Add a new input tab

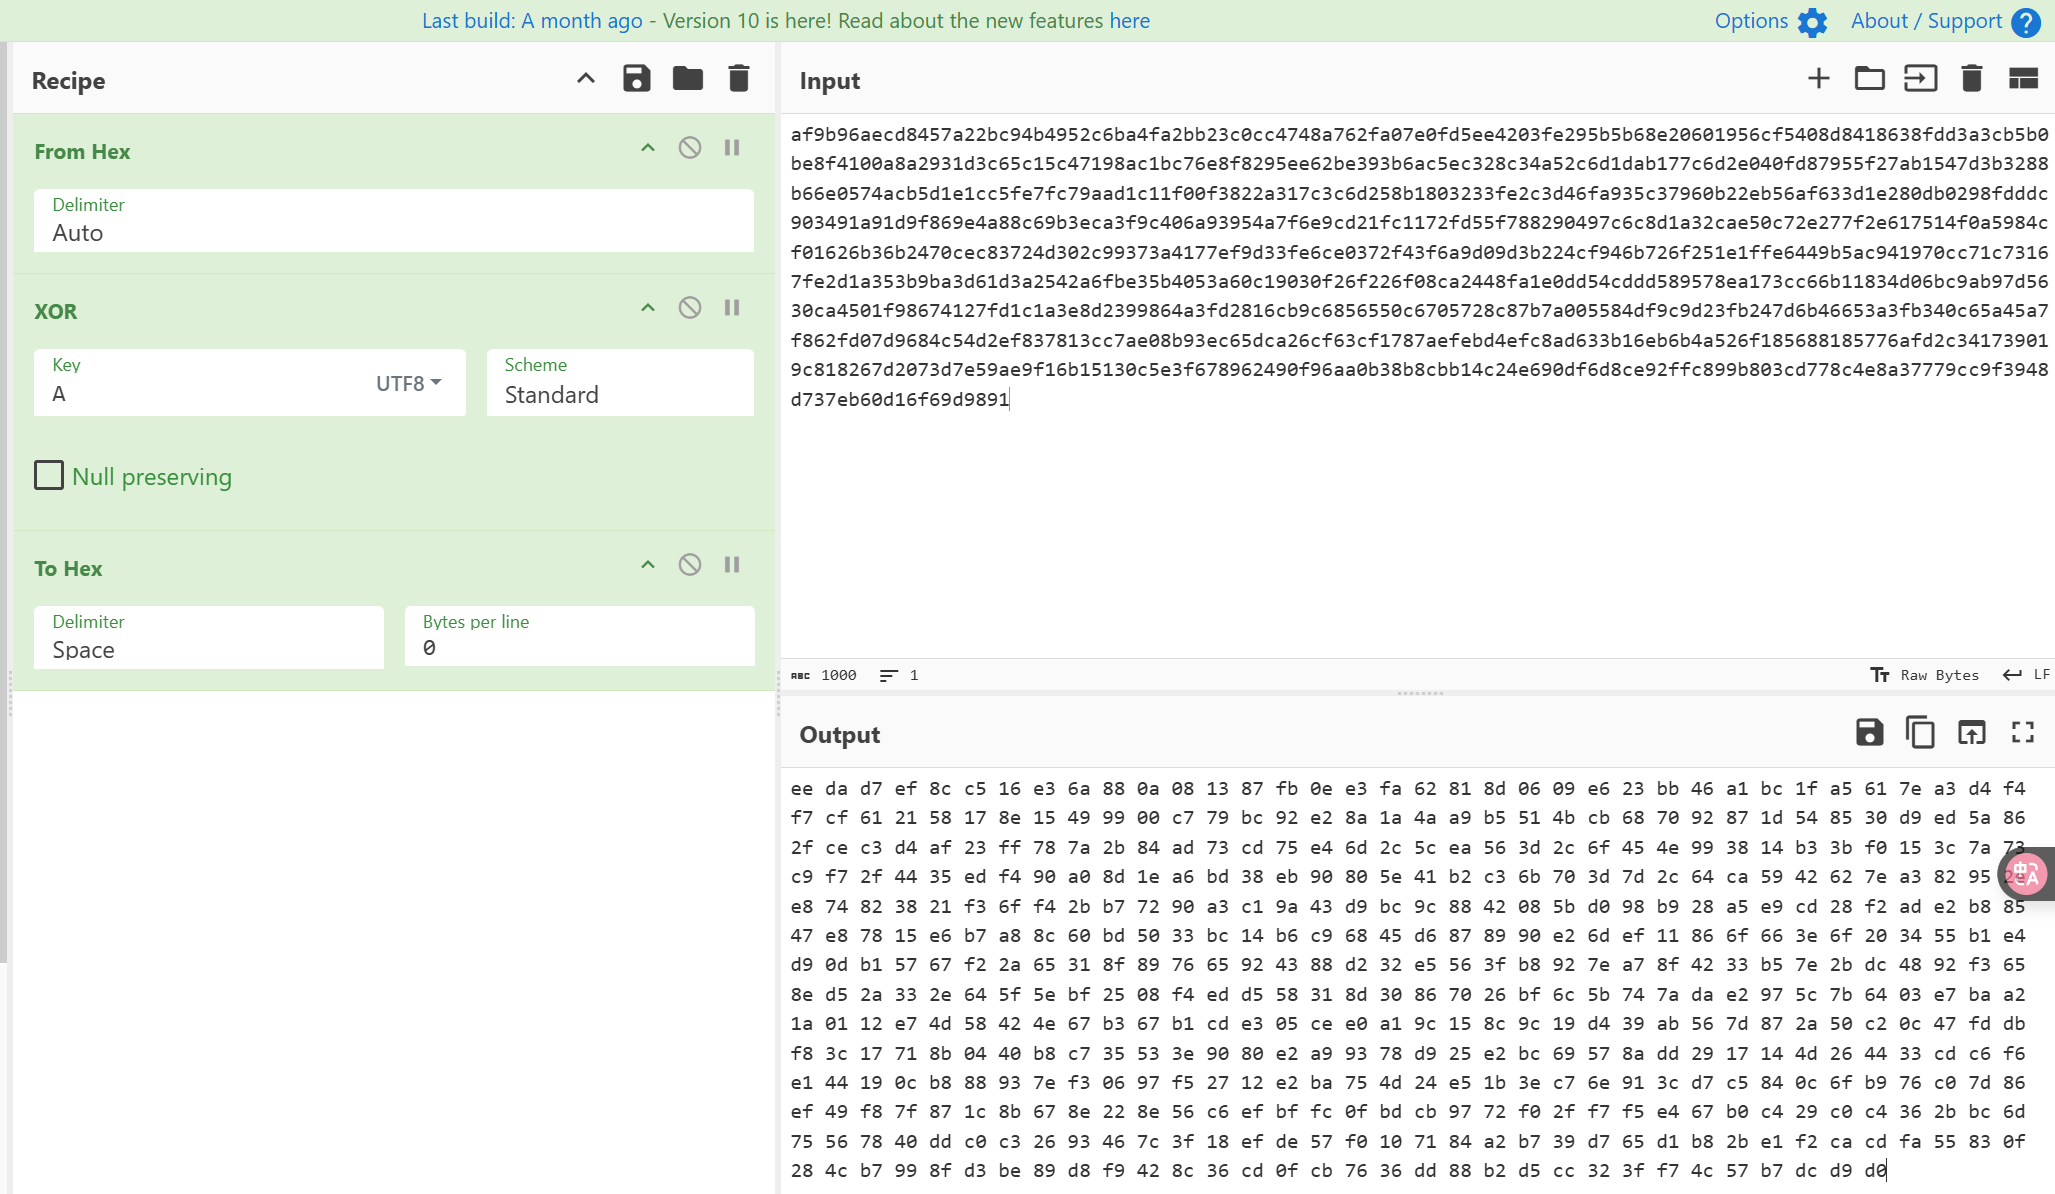pos(1819,79)
